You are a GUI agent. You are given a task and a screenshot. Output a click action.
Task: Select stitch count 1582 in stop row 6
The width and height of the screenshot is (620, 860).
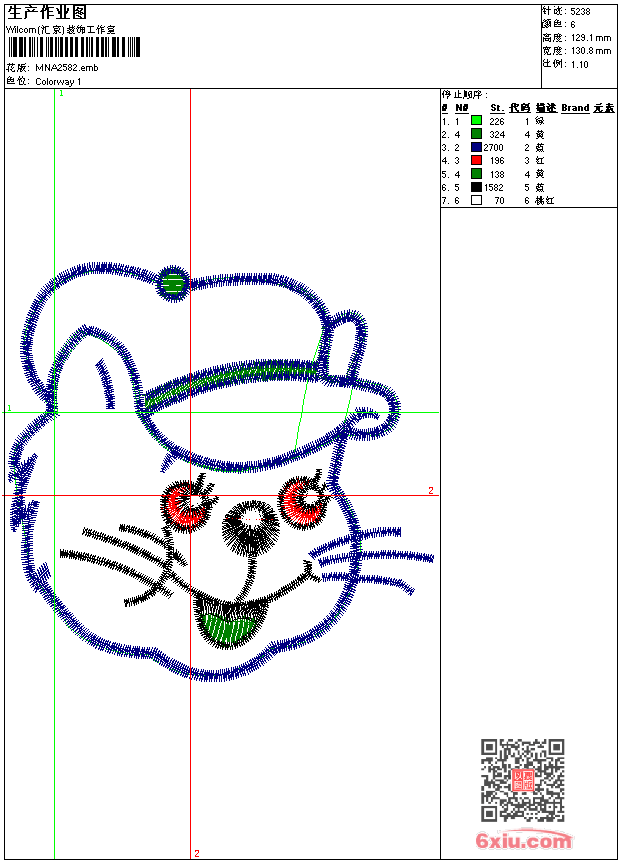tap(493, 188)
